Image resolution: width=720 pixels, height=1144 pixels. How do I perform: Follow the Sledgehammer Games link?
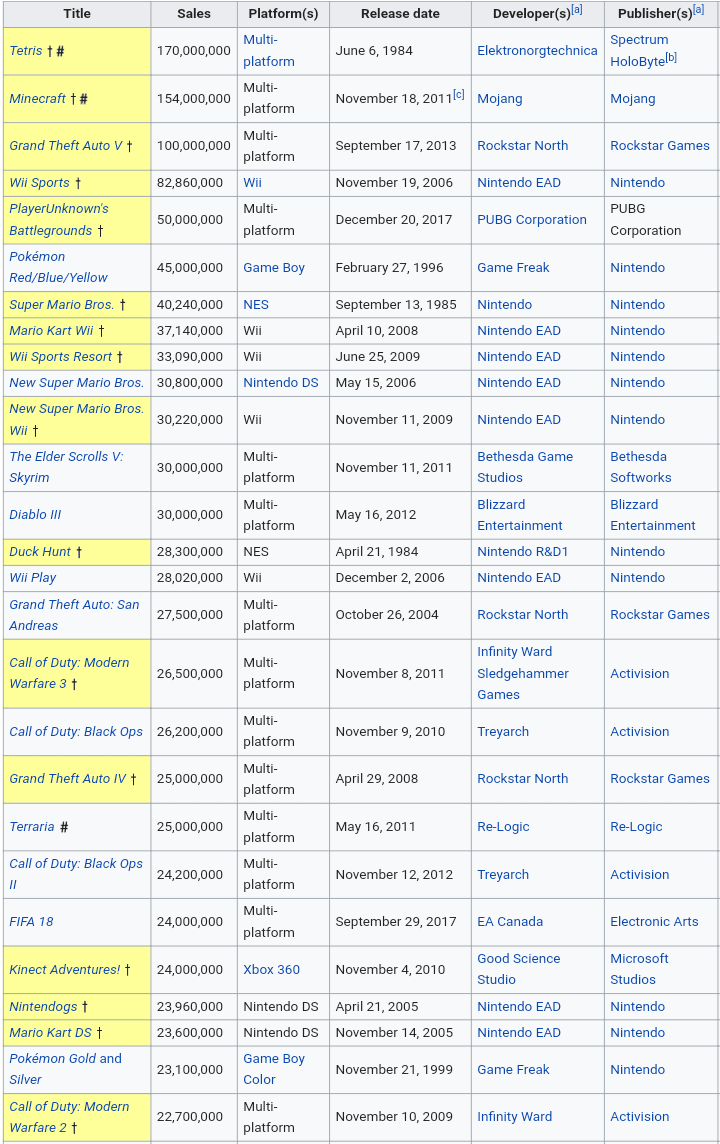(x=523, y=684)
